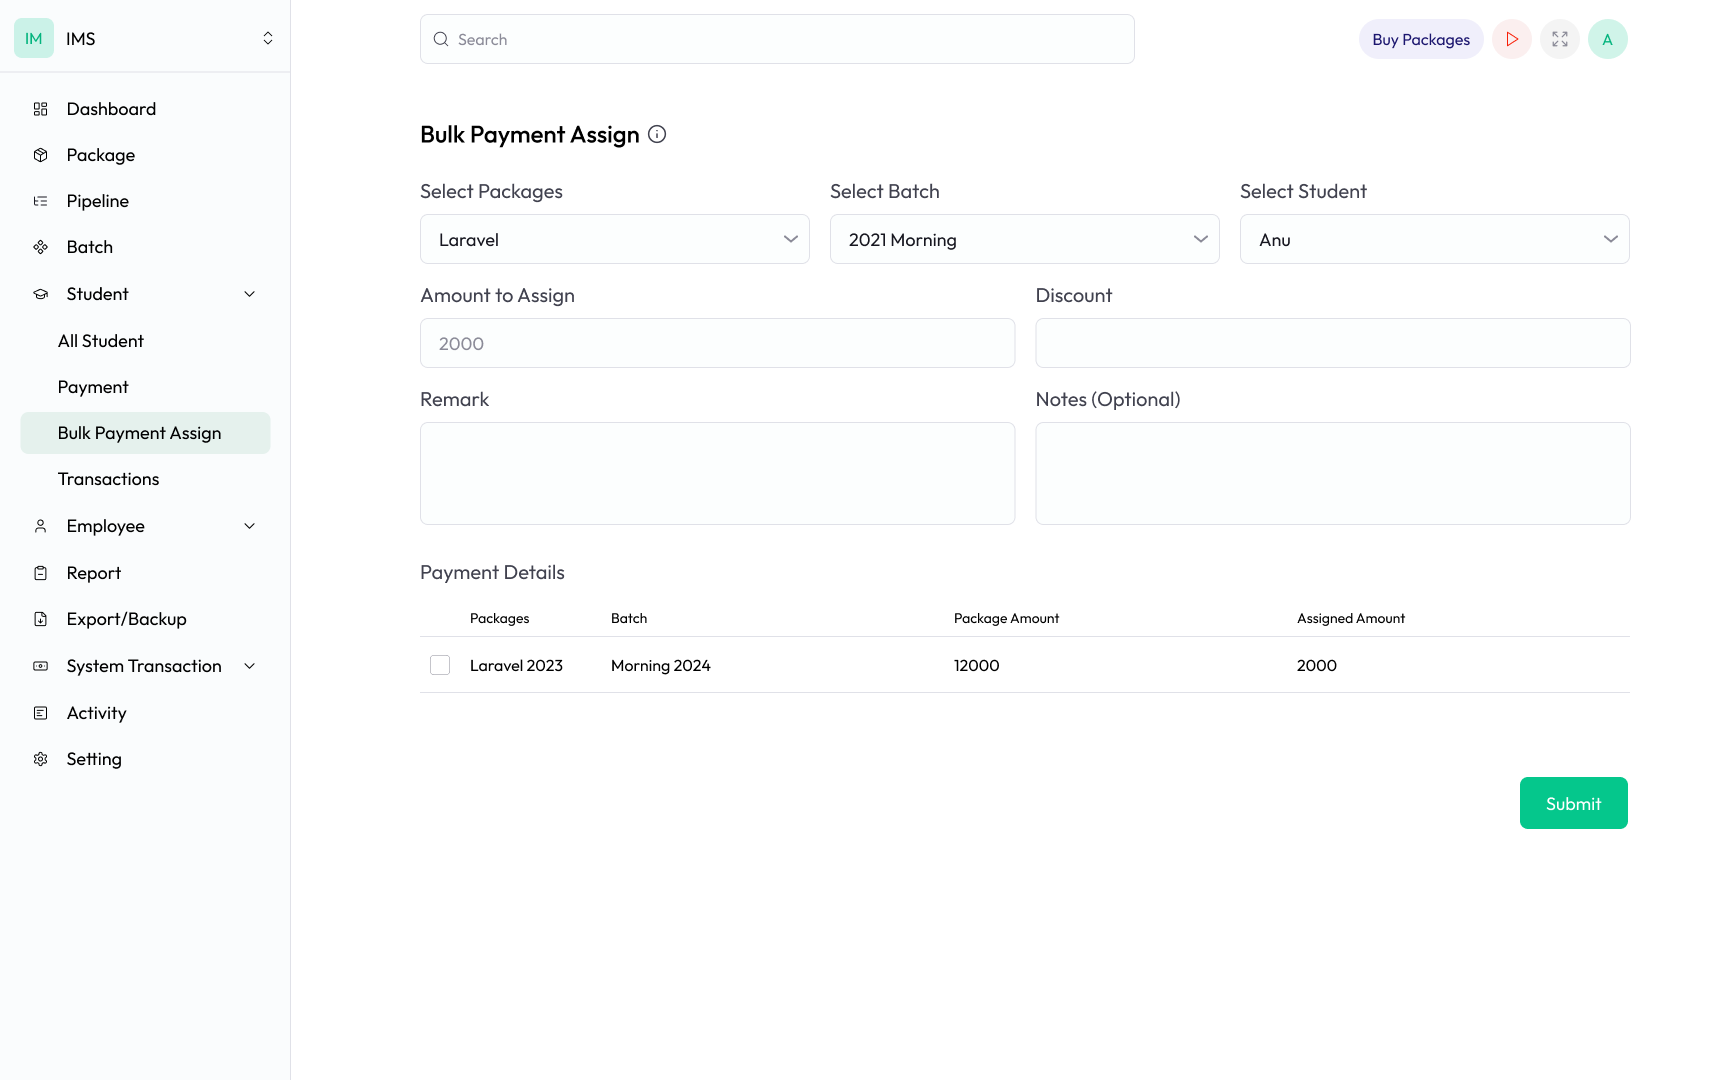Open the Export/Backup menu item
Screen dimensions: 1728x1080
[x=145, y=619]
